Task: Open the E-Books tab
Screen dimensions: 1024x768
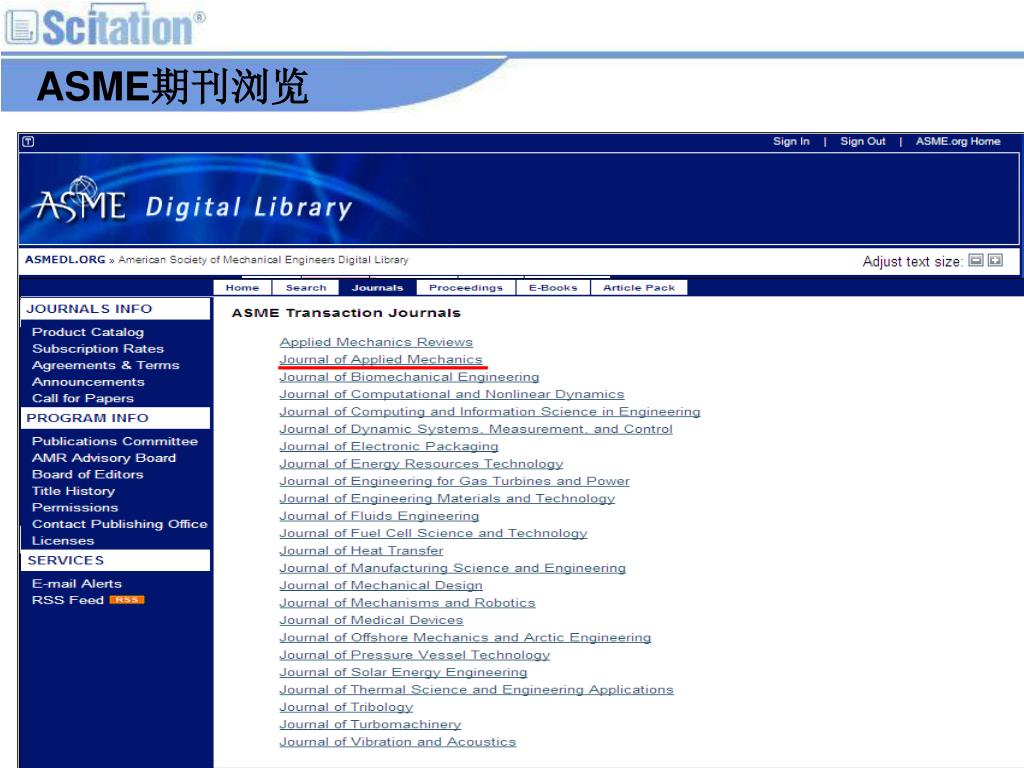Action: (x=552, y=287)
